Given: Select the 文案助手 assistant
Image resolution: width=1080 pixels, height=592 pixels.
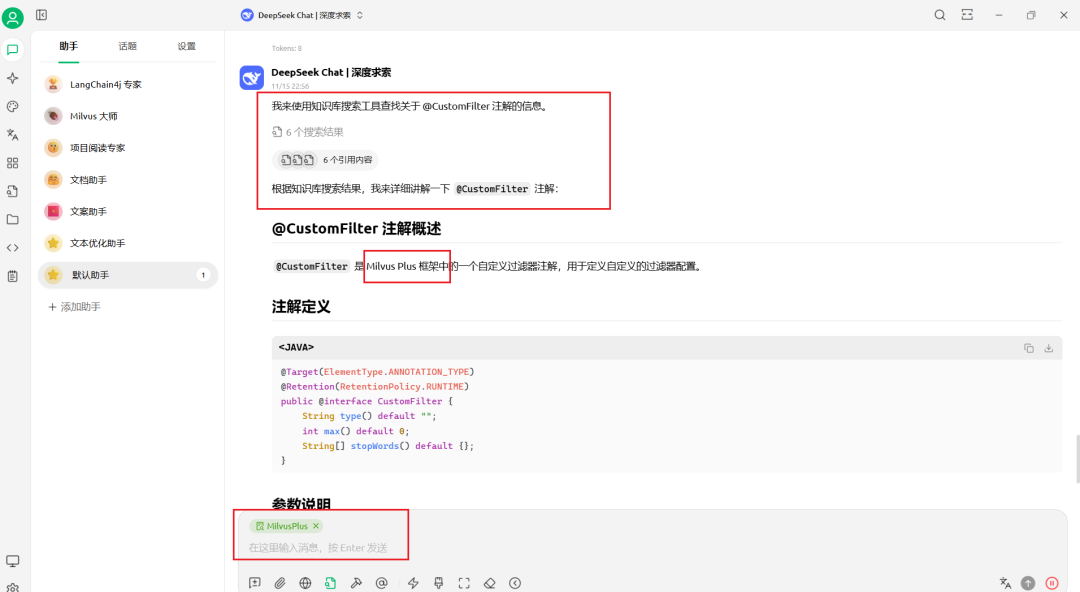Looking at the screenshot, I should 128,211.
